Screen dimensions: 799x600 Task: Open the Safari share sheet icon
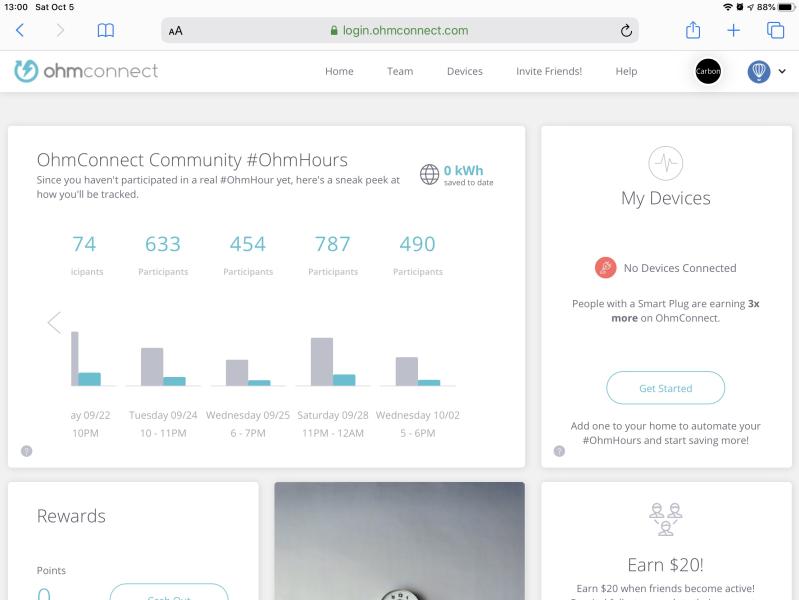coord(693,30)
